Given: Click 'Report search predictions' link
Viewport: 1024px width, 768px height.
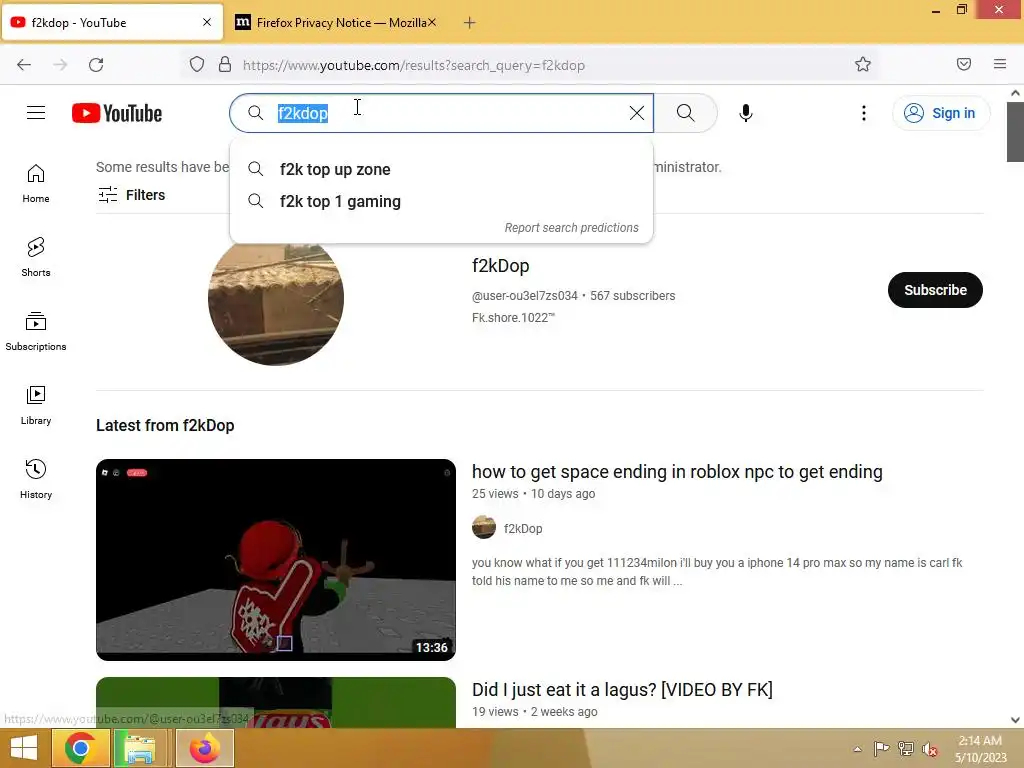Looking at the screenshot, I should [x=571, y=228].
